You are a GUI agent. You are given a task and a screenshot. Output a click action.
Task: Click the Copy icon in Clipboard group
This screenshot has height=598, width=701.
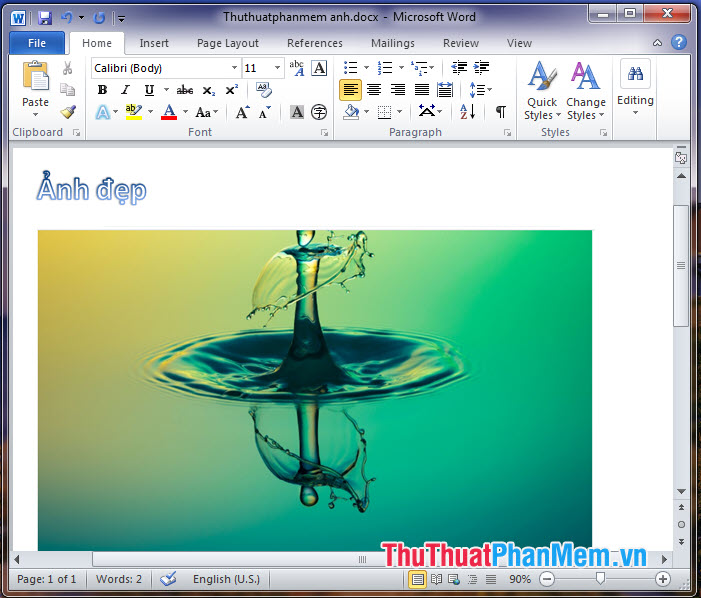coord(68,90)
